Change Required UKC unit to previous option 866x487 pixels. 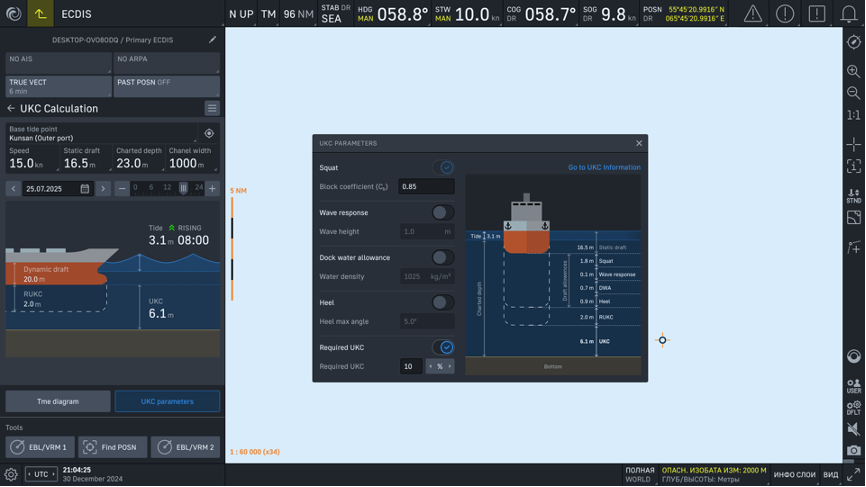tap(431, 366)
